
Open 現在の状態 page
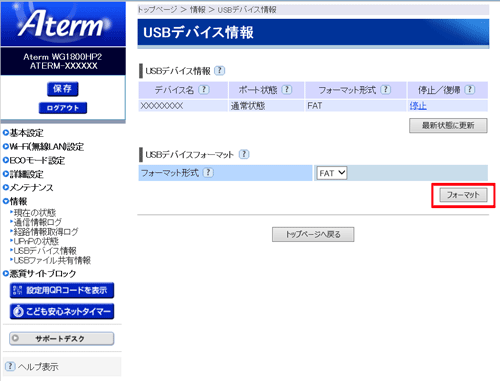click(35, 213)
